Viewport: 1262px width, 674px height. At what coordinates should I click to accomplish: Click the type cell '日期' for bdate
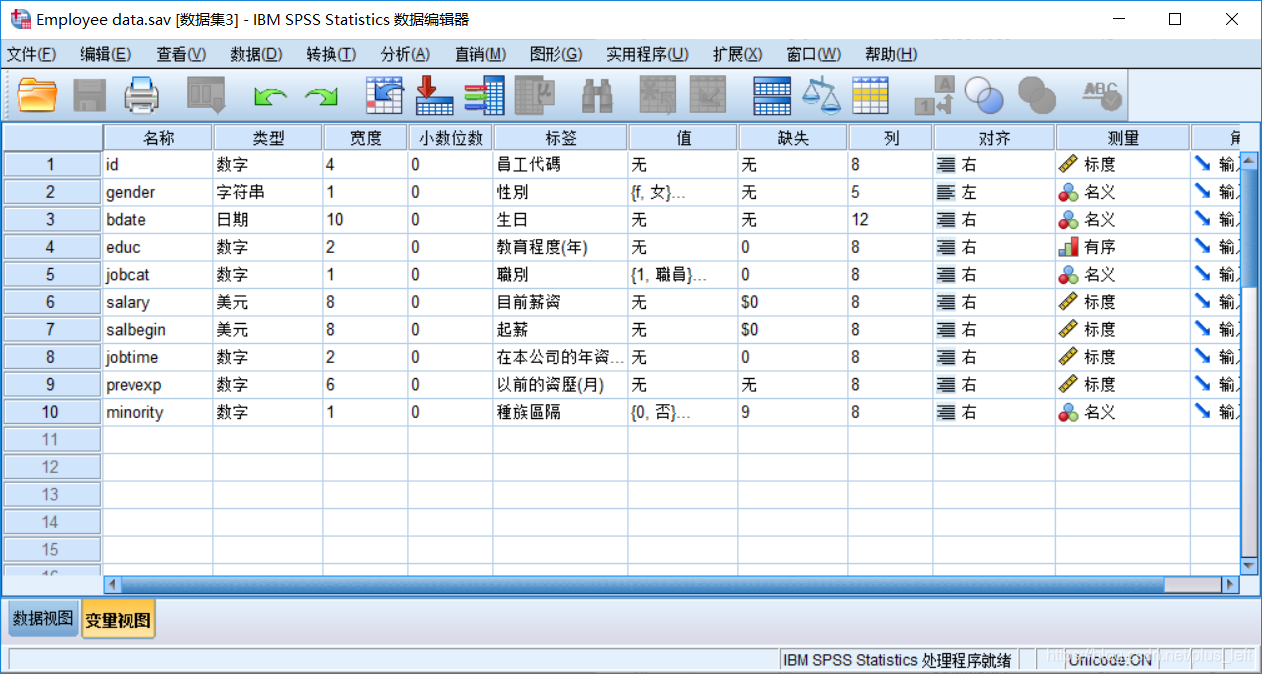pyautogui.click(x=268, y=219)
